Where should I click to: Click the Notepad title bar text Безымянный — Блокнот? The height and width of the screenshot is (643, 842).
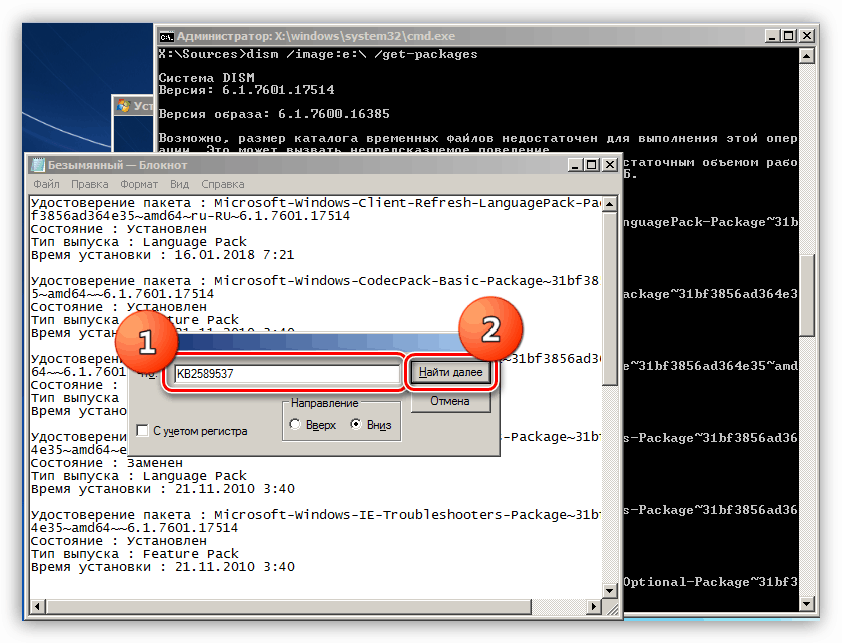tap(117, 165)
